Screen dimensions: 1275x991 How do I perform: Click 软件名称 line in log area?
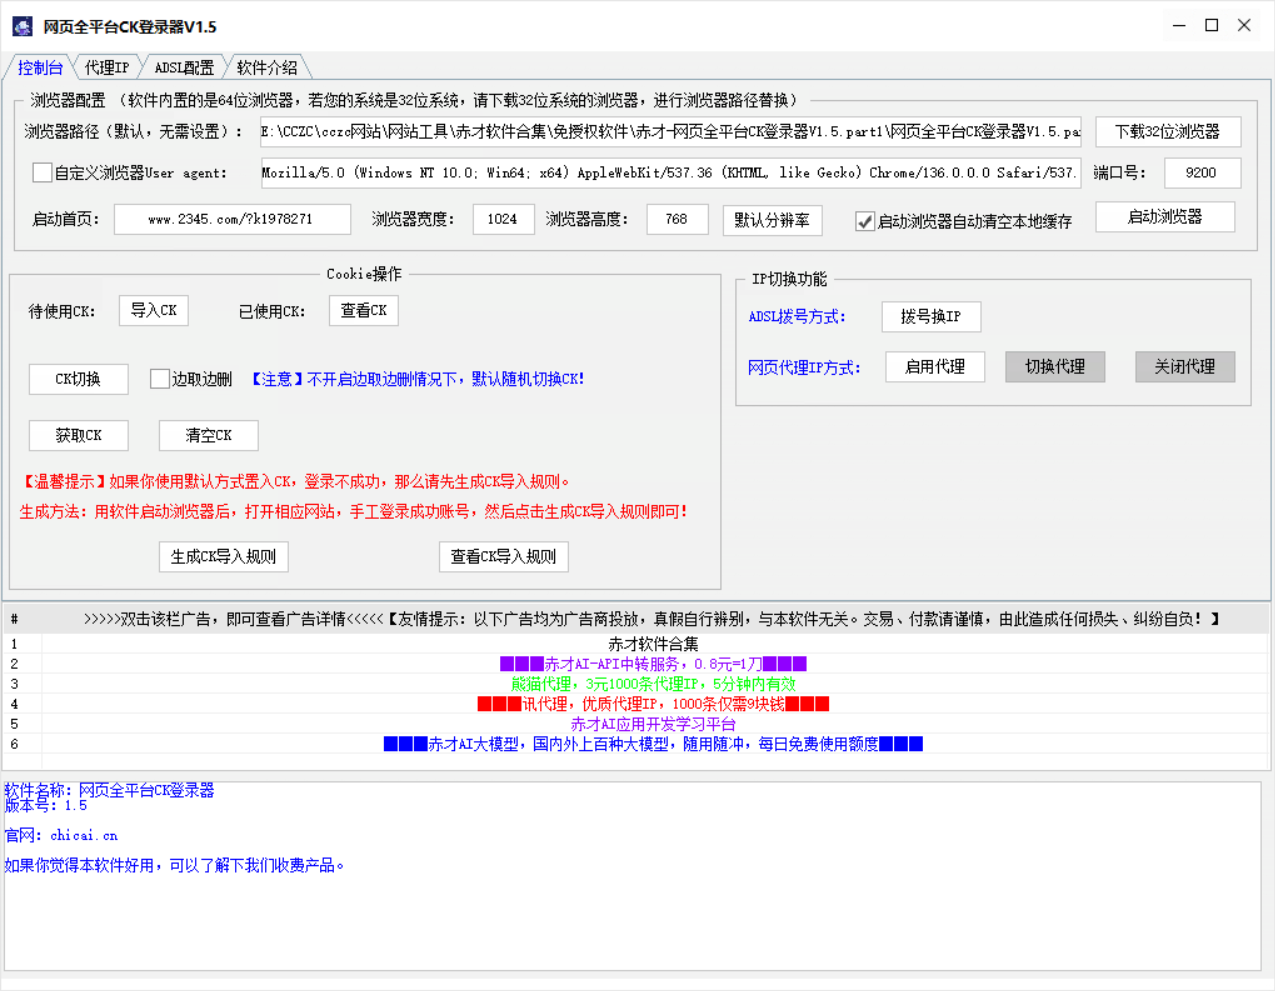click(109, 790)
